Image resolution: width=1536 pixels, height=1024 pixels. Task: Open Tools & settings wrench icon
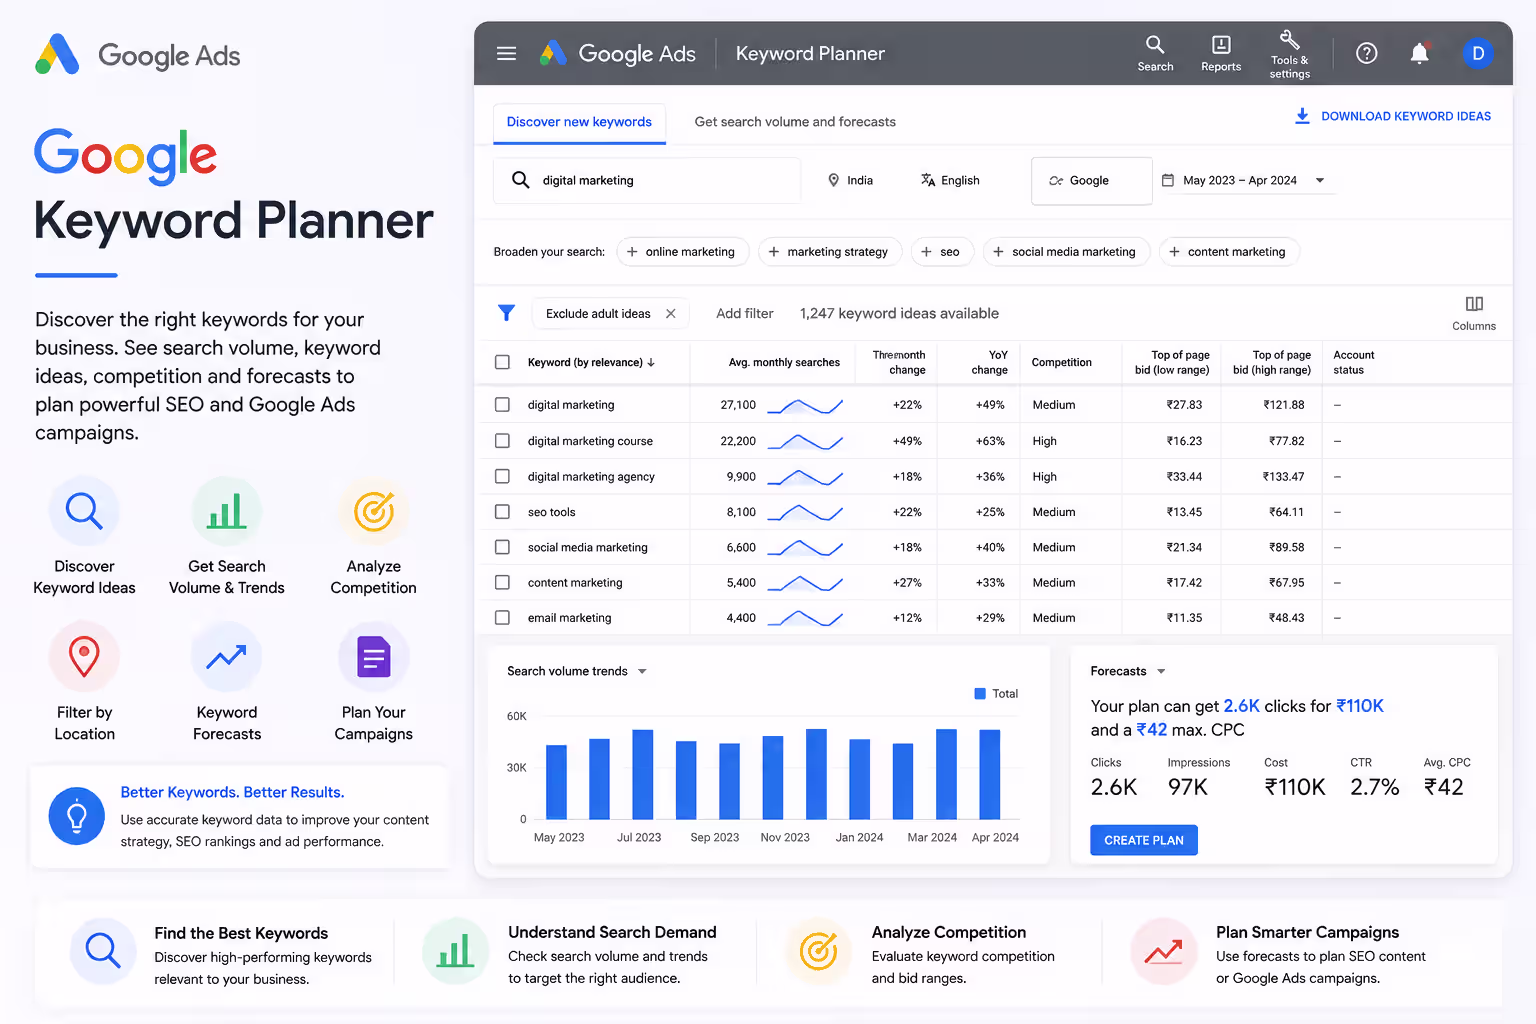click(x=1290, y=40)
